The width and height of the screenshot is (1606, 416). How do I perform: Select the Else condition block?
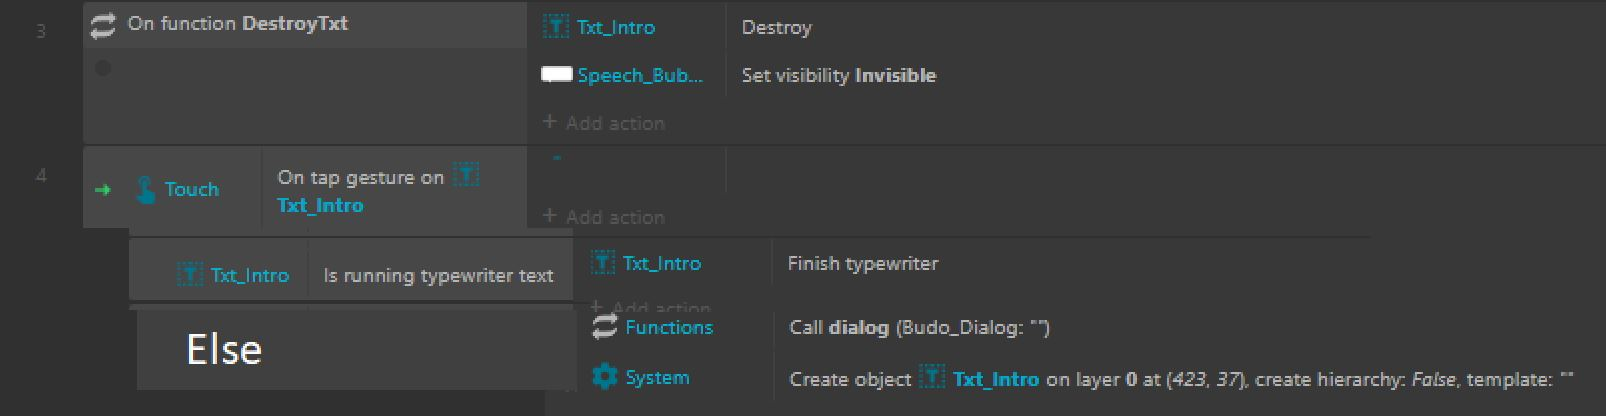[x=355, y=349]
